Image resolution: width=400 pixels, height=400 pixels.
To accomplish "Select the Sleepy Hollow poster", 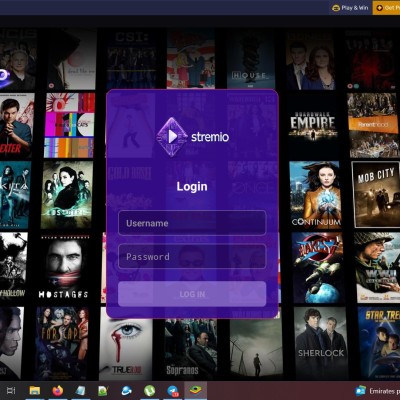I will point(13,267).
